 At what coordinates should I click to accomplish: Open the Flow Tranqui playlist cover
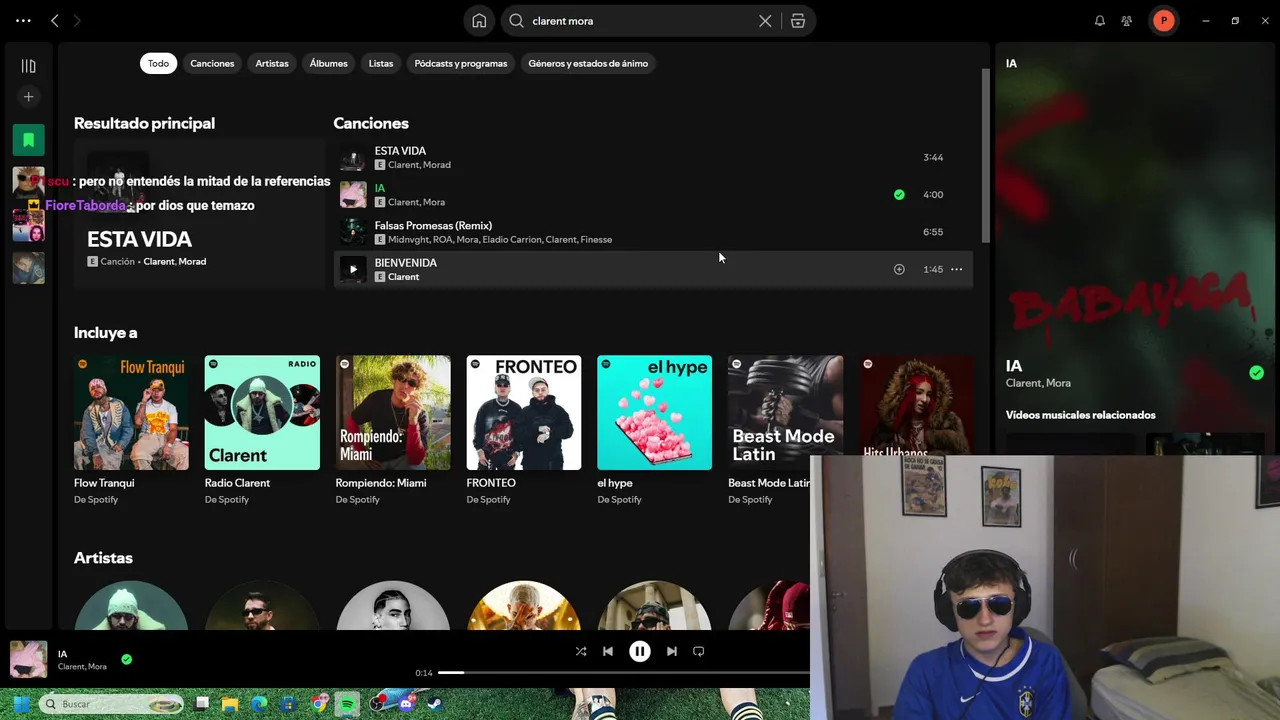(131, 412)
